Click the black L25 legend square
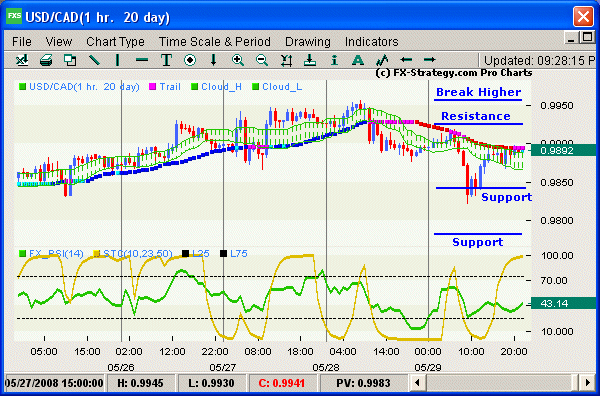Screen dimensions: 600x396 186,253
